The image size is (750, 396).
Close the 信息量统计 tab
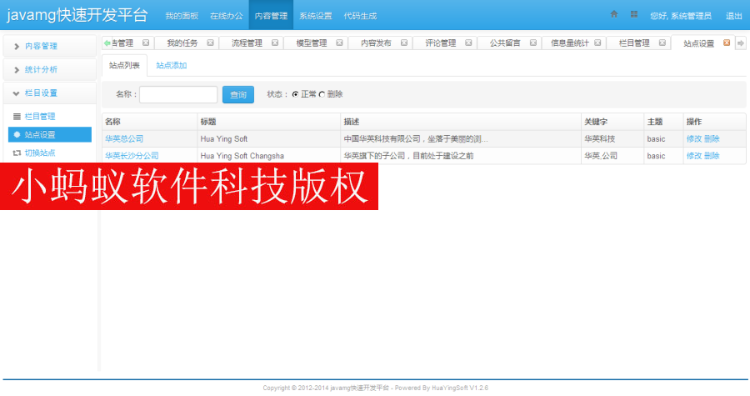(597, 43)
